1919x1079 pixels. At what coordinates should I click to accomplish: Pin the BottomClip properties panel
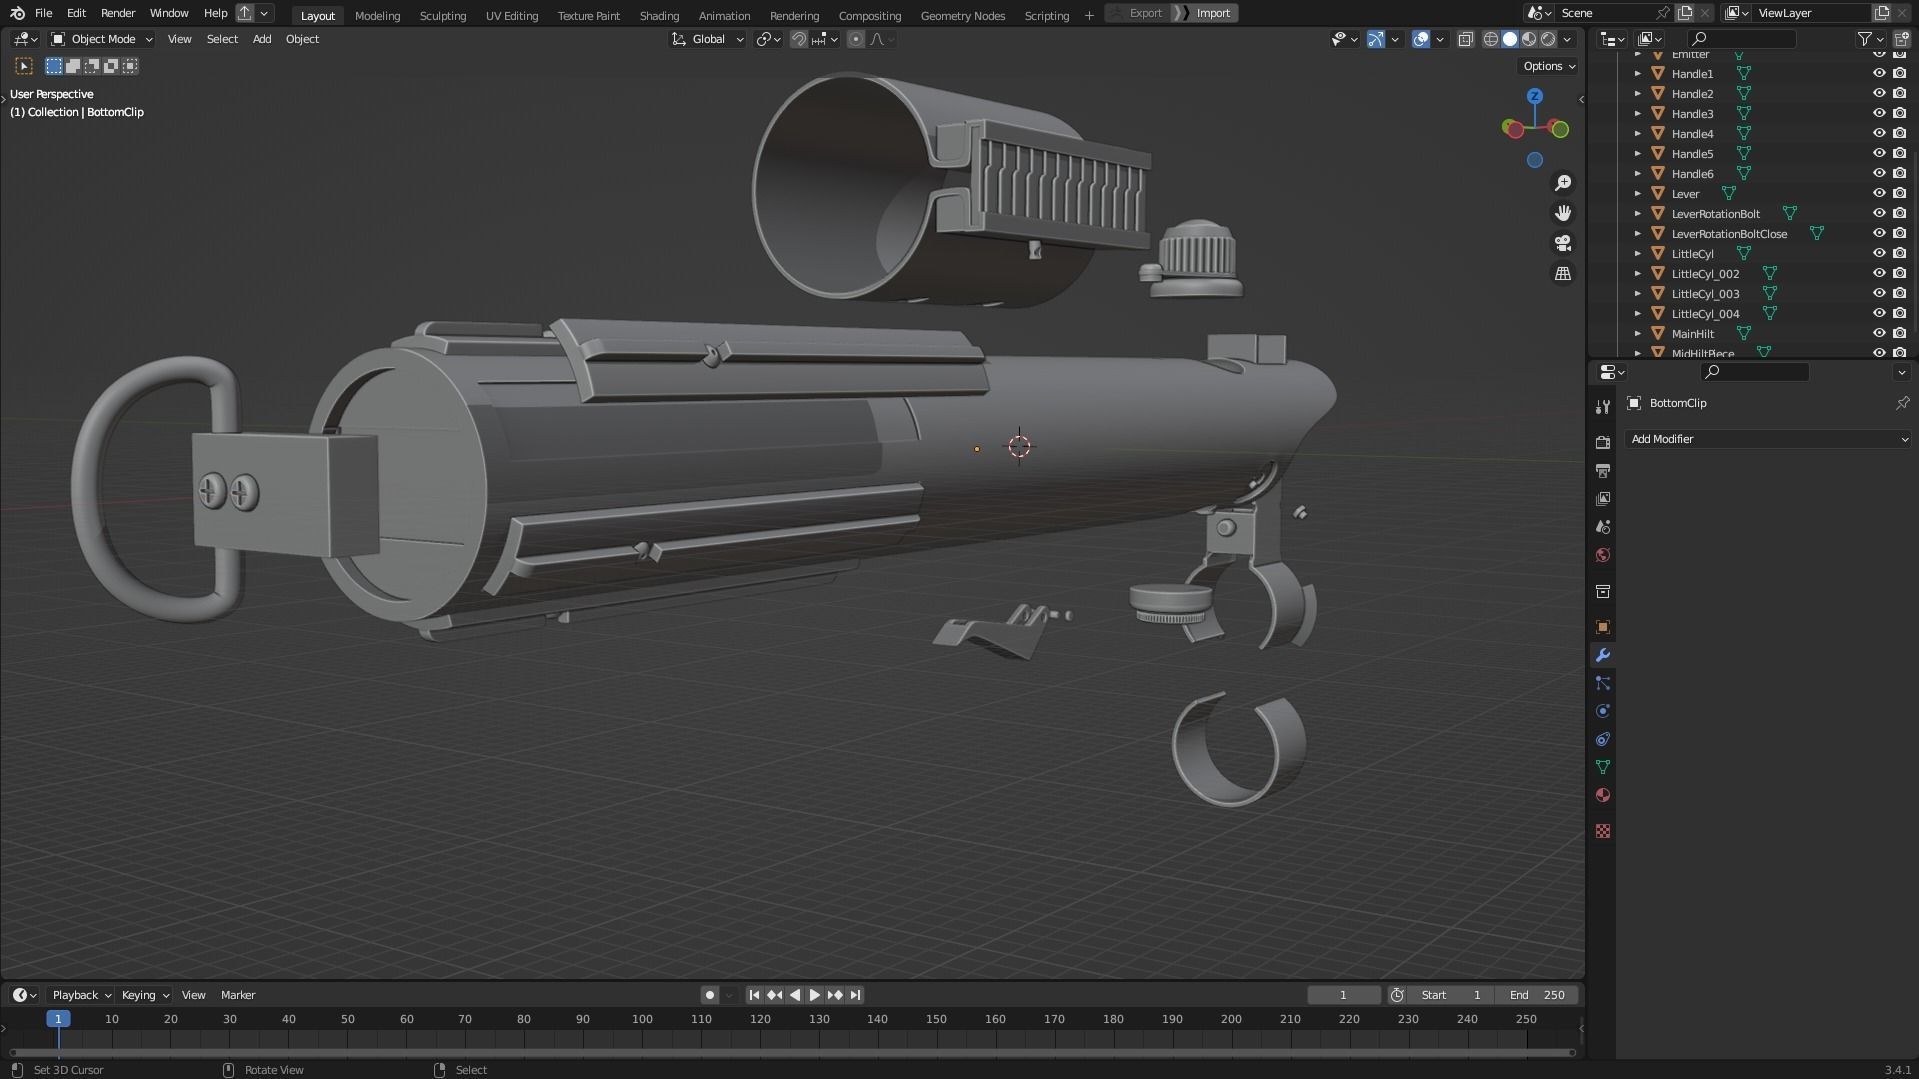pyautogui.click(x=1902, y=403)
